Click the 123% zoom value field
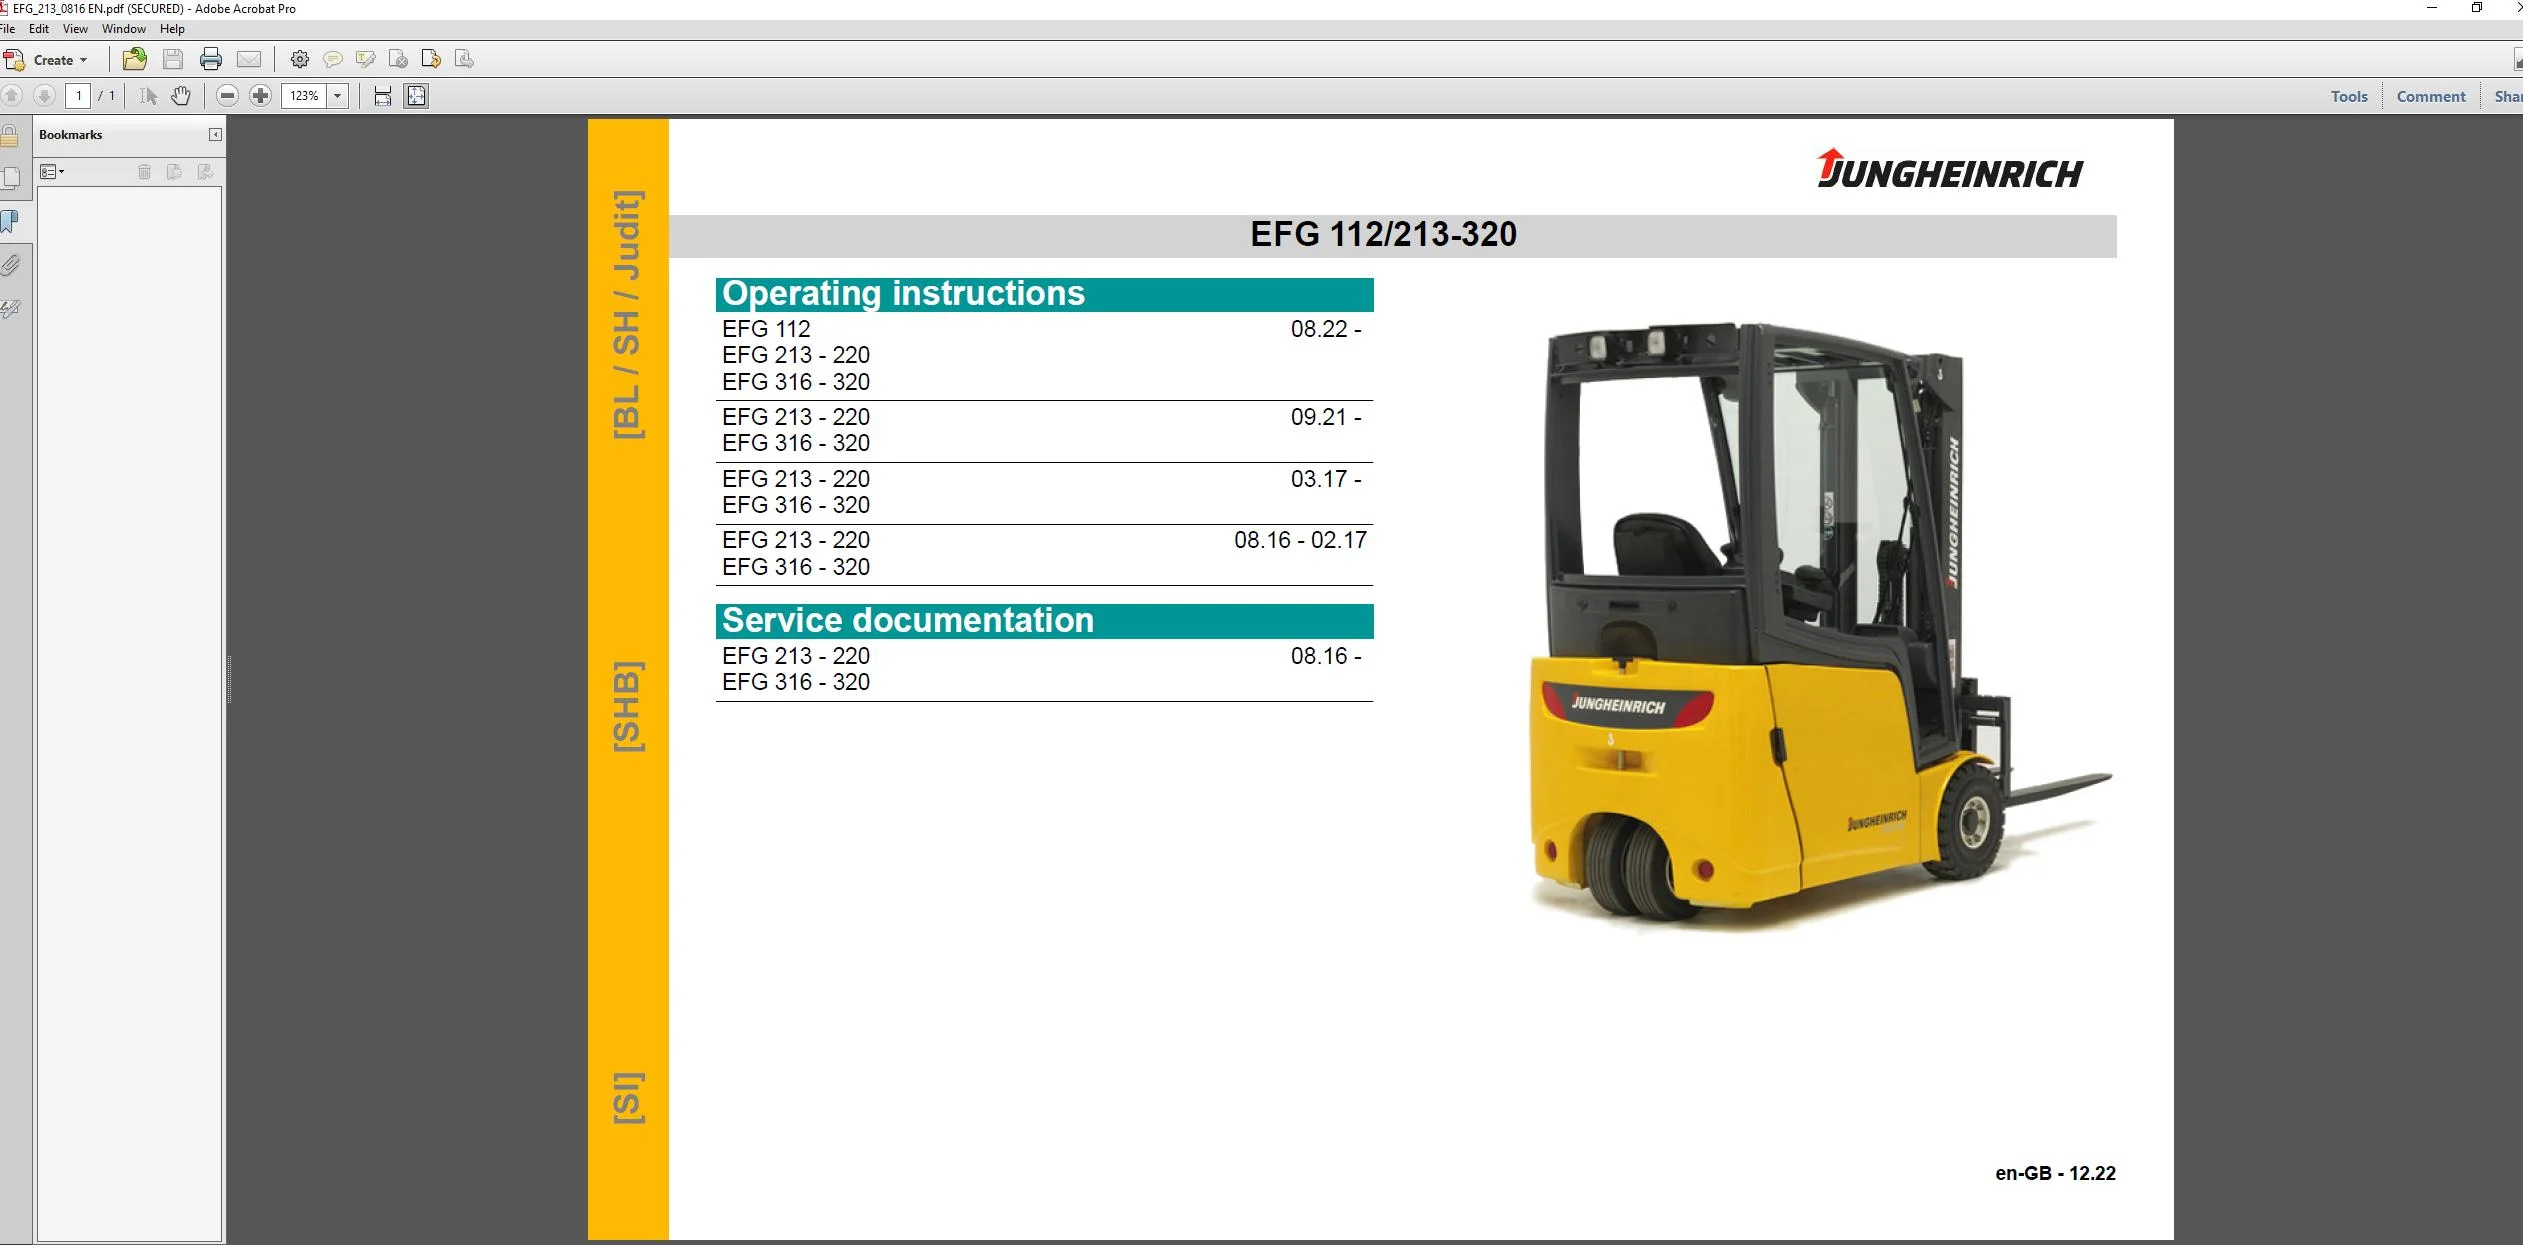This screenshot has height=1245, width=2523. pyautogui.click(x=305, y=96)
